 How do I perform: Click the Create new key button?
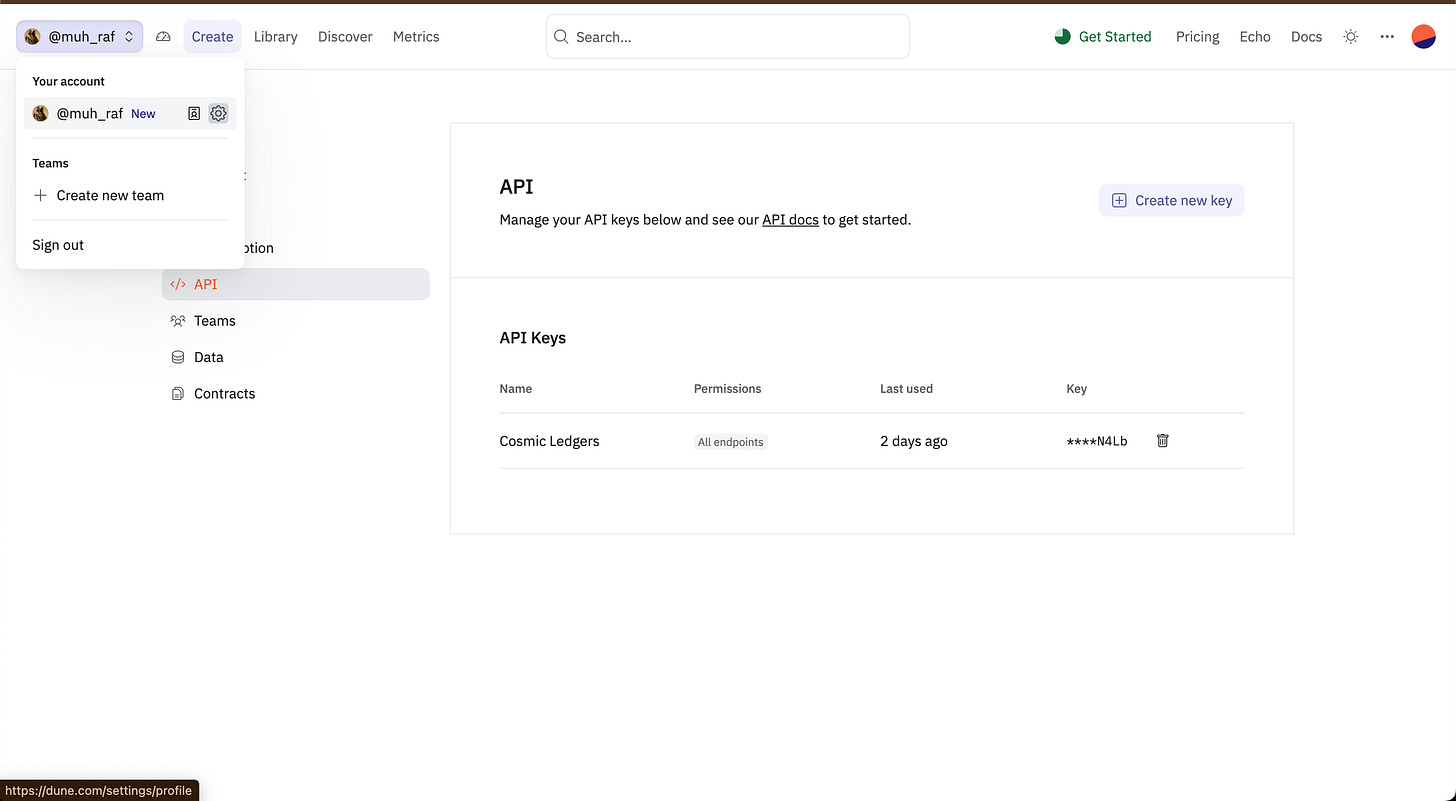1172,200
